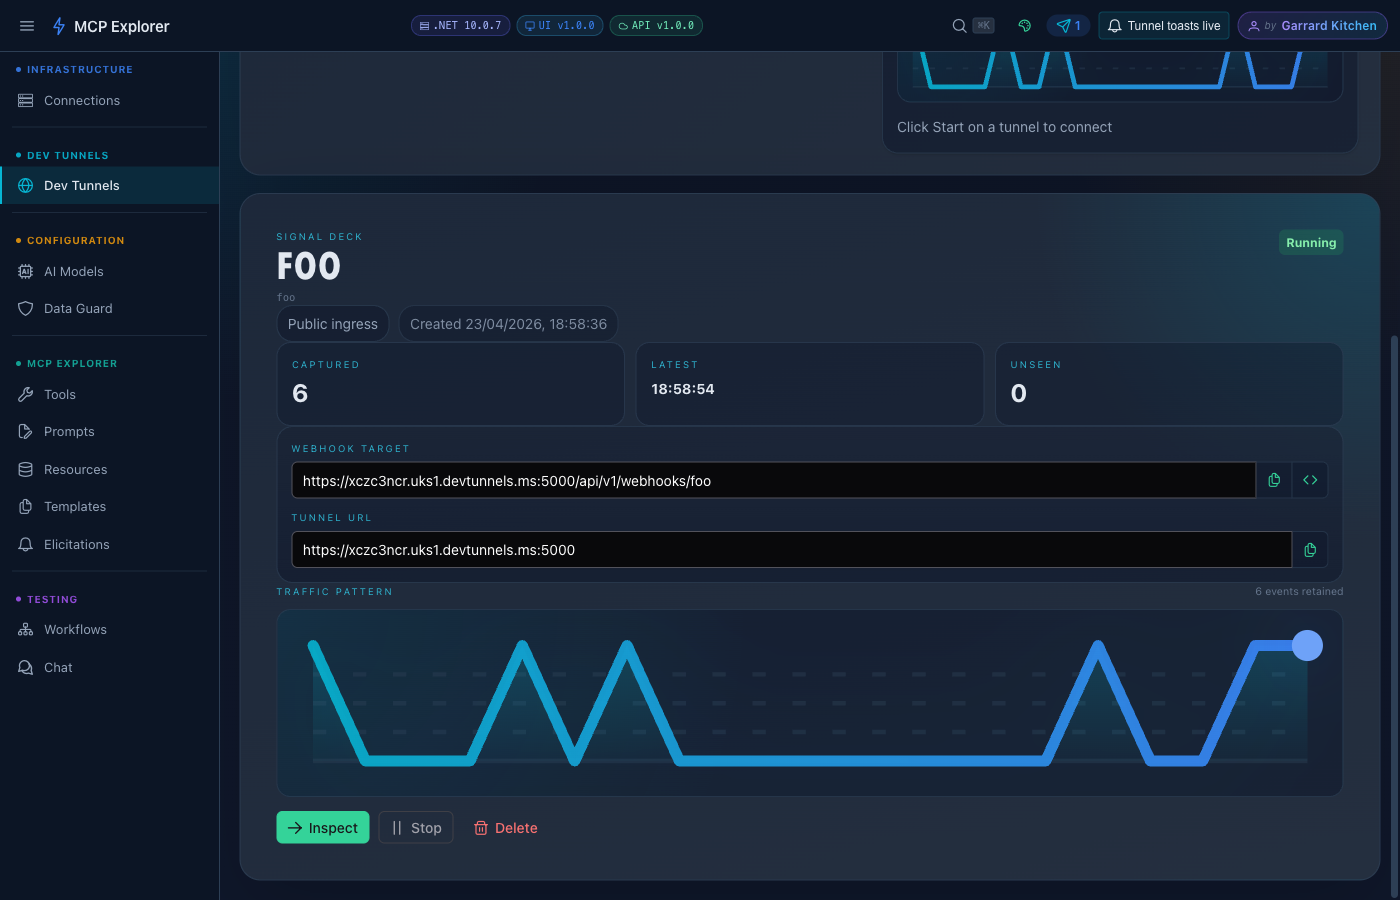Click the MCP Explorer lightning logo
1400x900 pixels.
[59, 26]
